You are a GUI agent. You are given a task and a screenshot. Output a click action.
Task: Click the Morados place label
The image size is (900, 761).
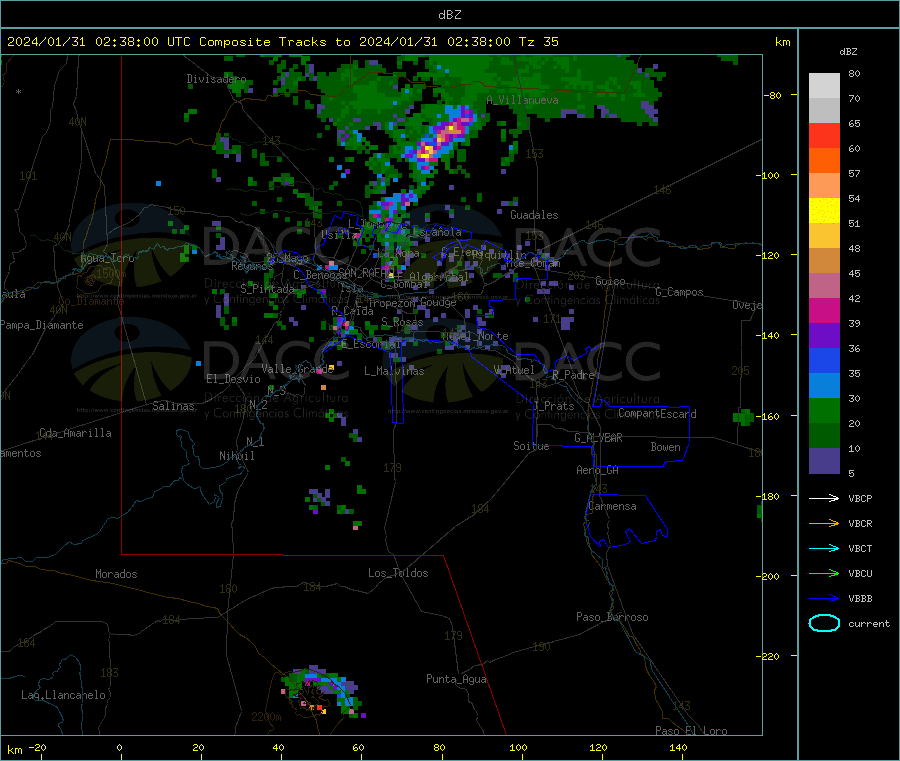(x=116, y=574)
